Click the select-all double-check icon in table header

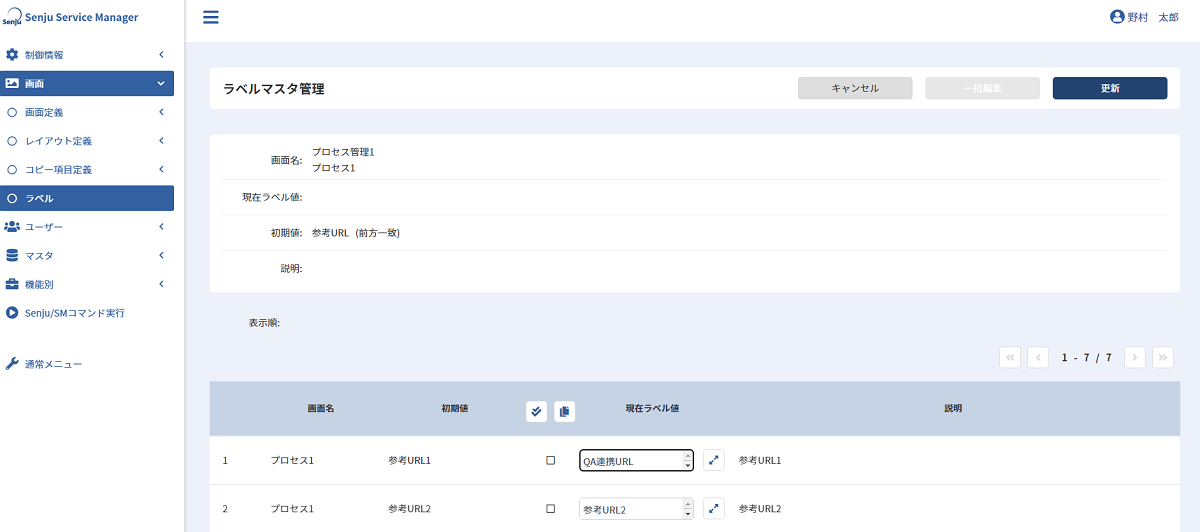coord(536,411)
